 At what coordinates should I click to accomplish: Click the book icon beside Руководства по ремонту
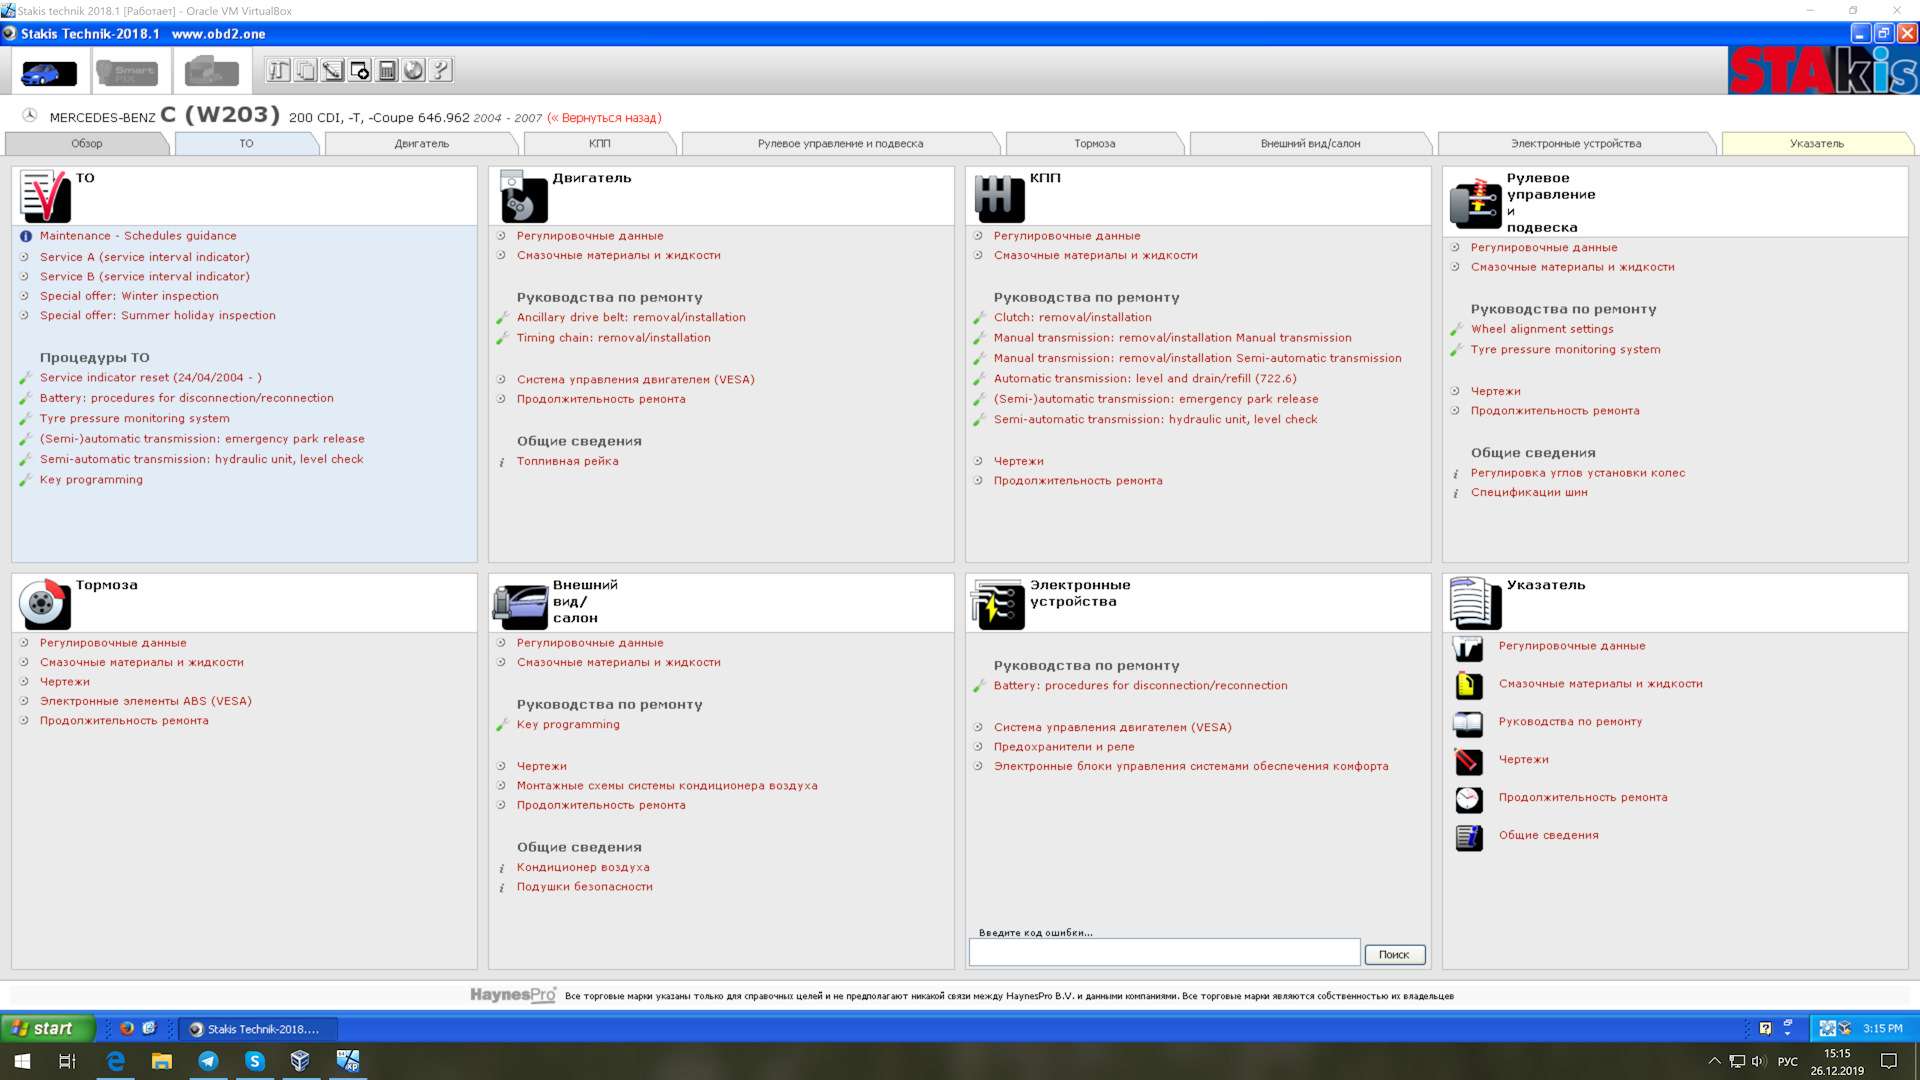1468,724
